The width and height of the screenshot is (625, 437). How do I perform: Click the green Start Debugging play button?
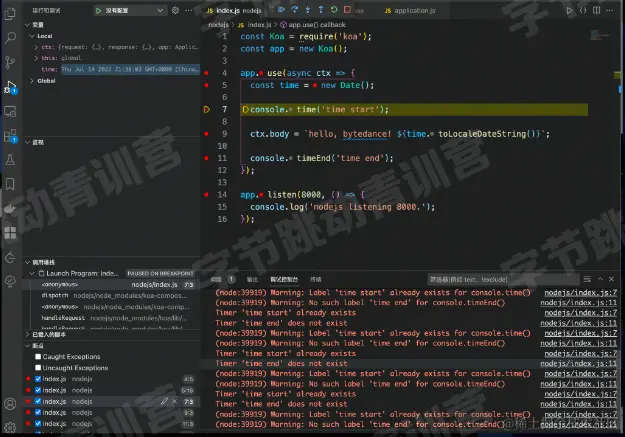coord(98,11)
